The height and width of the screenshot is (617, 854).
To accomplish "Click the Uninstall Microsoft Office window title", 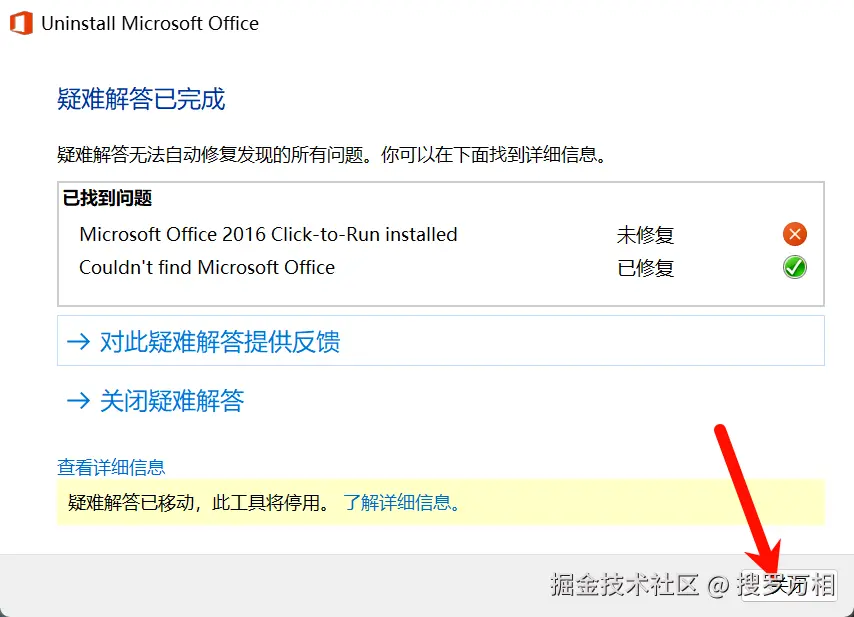I will pos(150,24).
